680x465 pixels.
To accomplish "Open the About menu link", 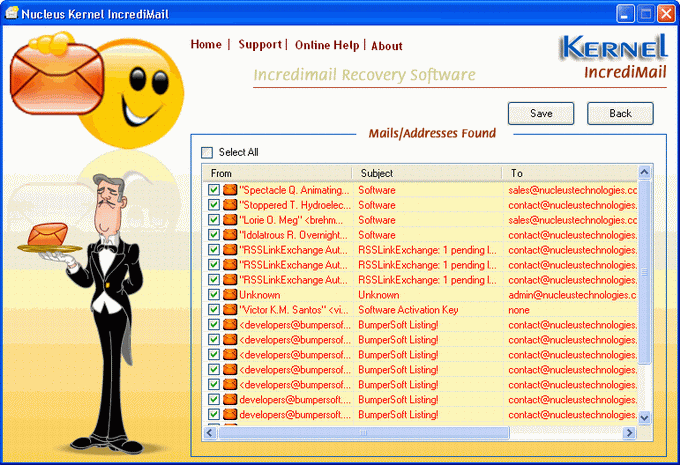I will 387,46.
